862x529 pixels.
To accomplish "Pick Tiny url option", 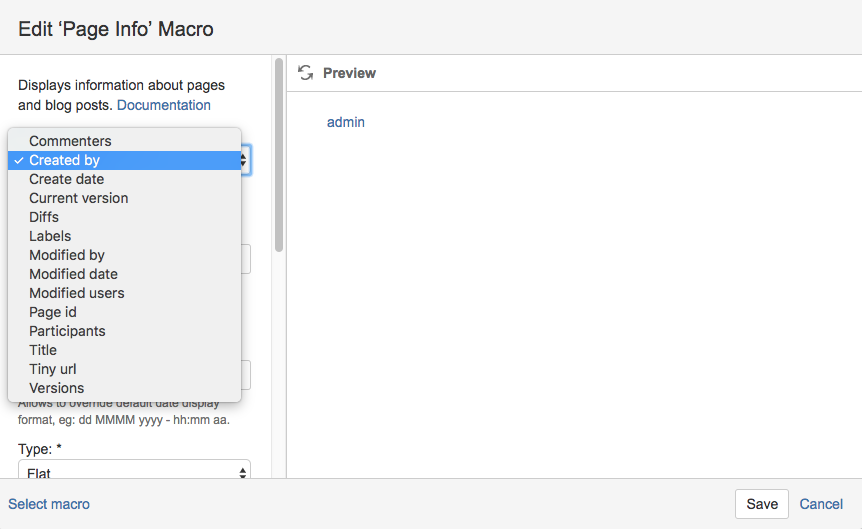I will pyautogui.click(x=124, y=369).
